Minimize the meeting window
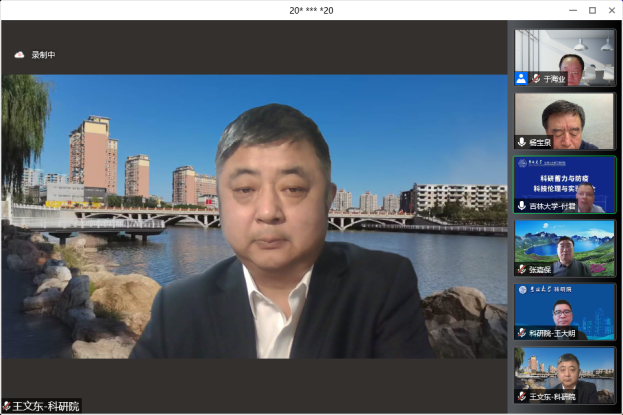The height and width of the screenshot is (415, 623). (x=569, y=10)
